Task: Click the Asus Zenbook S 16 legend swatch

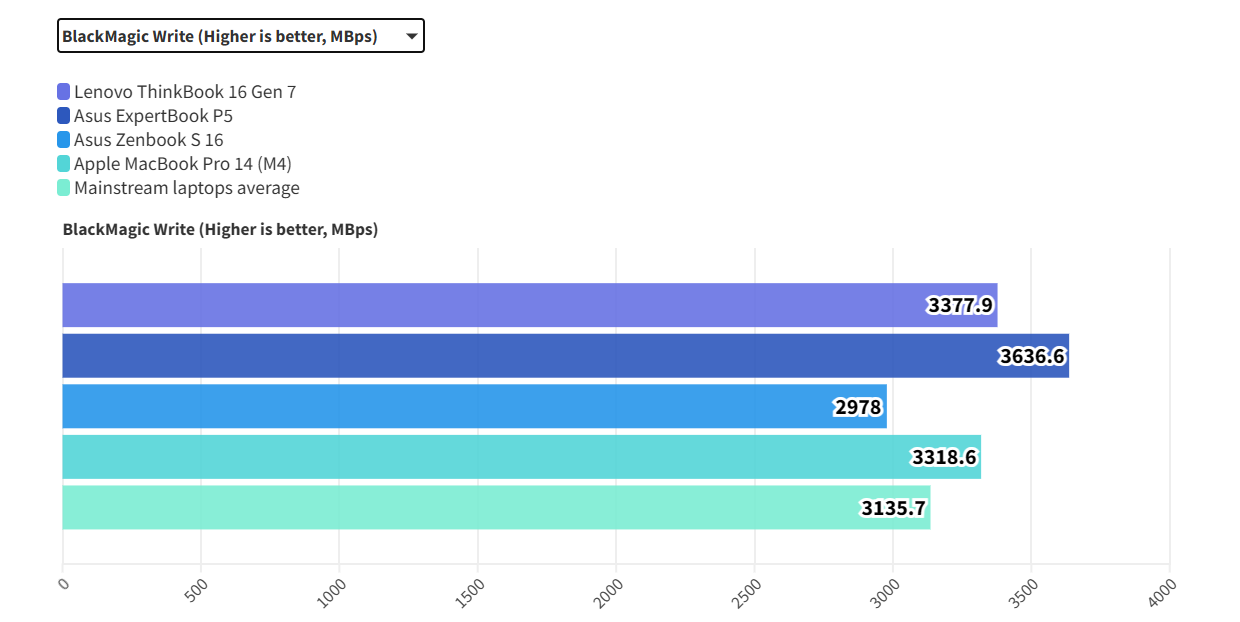Action: [64, 140]
